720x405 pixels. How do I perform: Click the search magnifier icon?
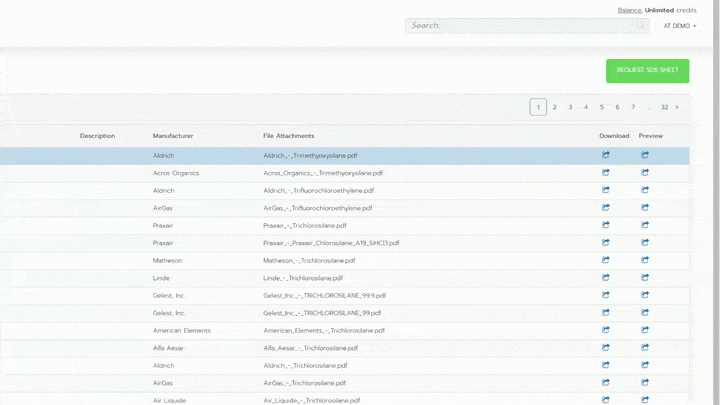point(641,25)
